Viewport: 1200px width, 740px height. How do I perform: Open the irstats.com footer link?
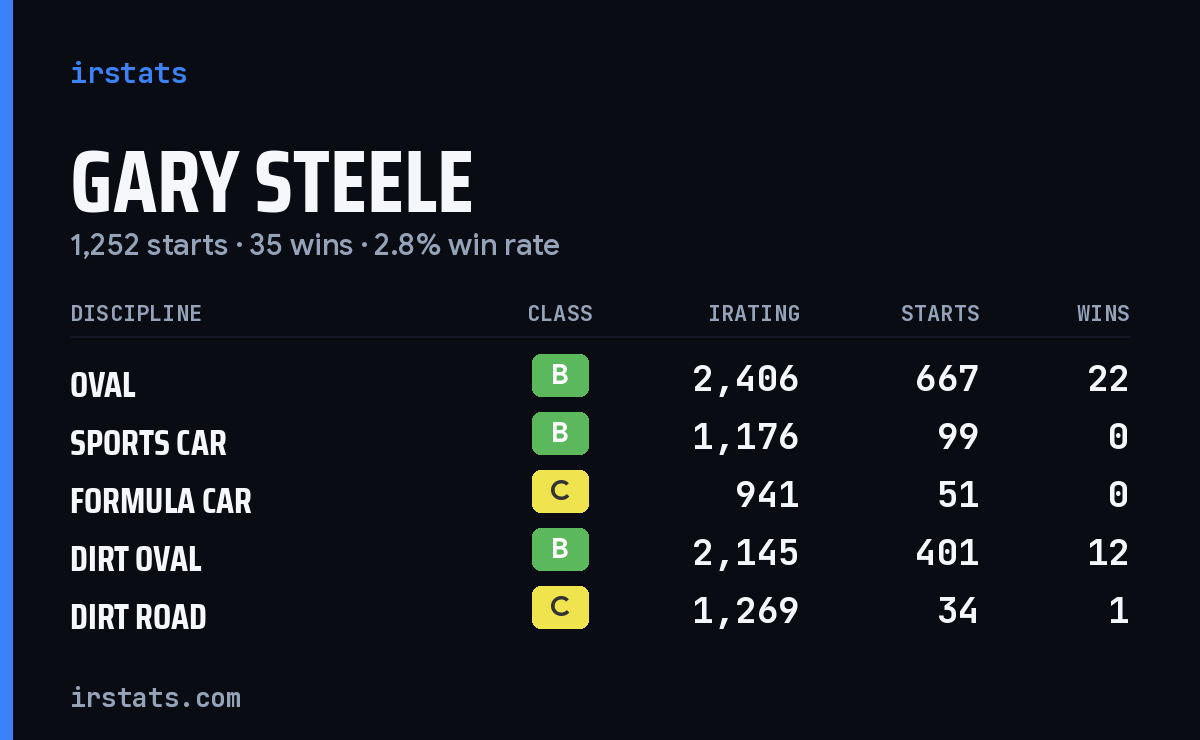point(155,697)
